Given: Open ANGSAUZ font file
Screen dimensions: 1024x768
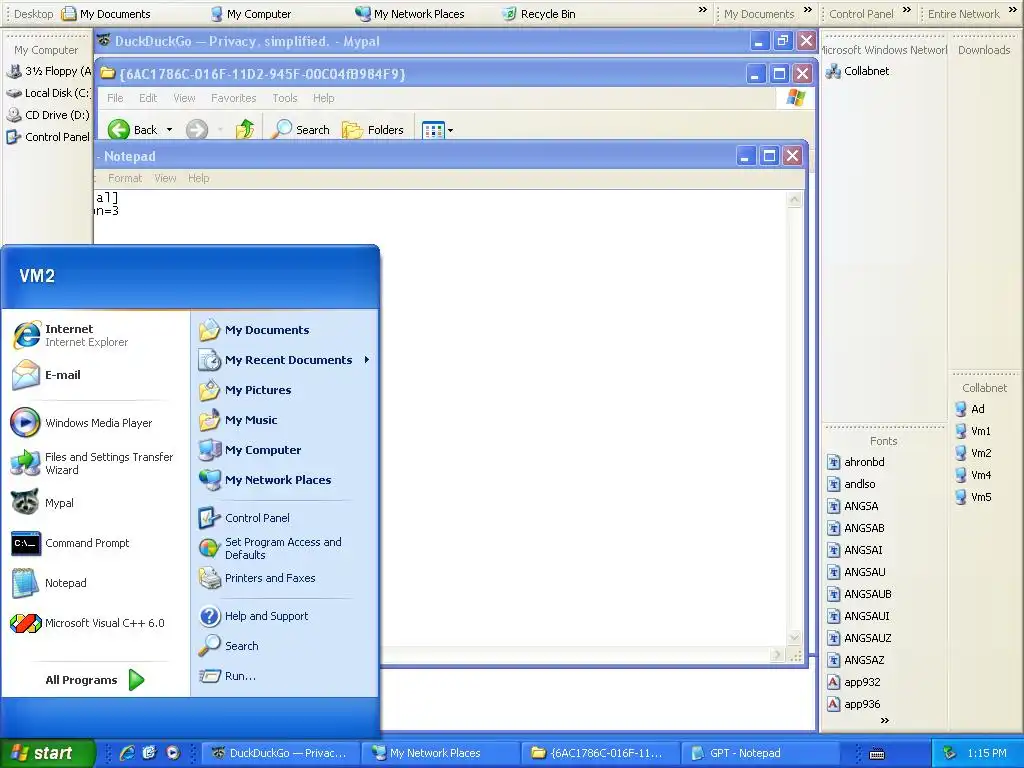Looking at the screenshot, I should point(859,638).
